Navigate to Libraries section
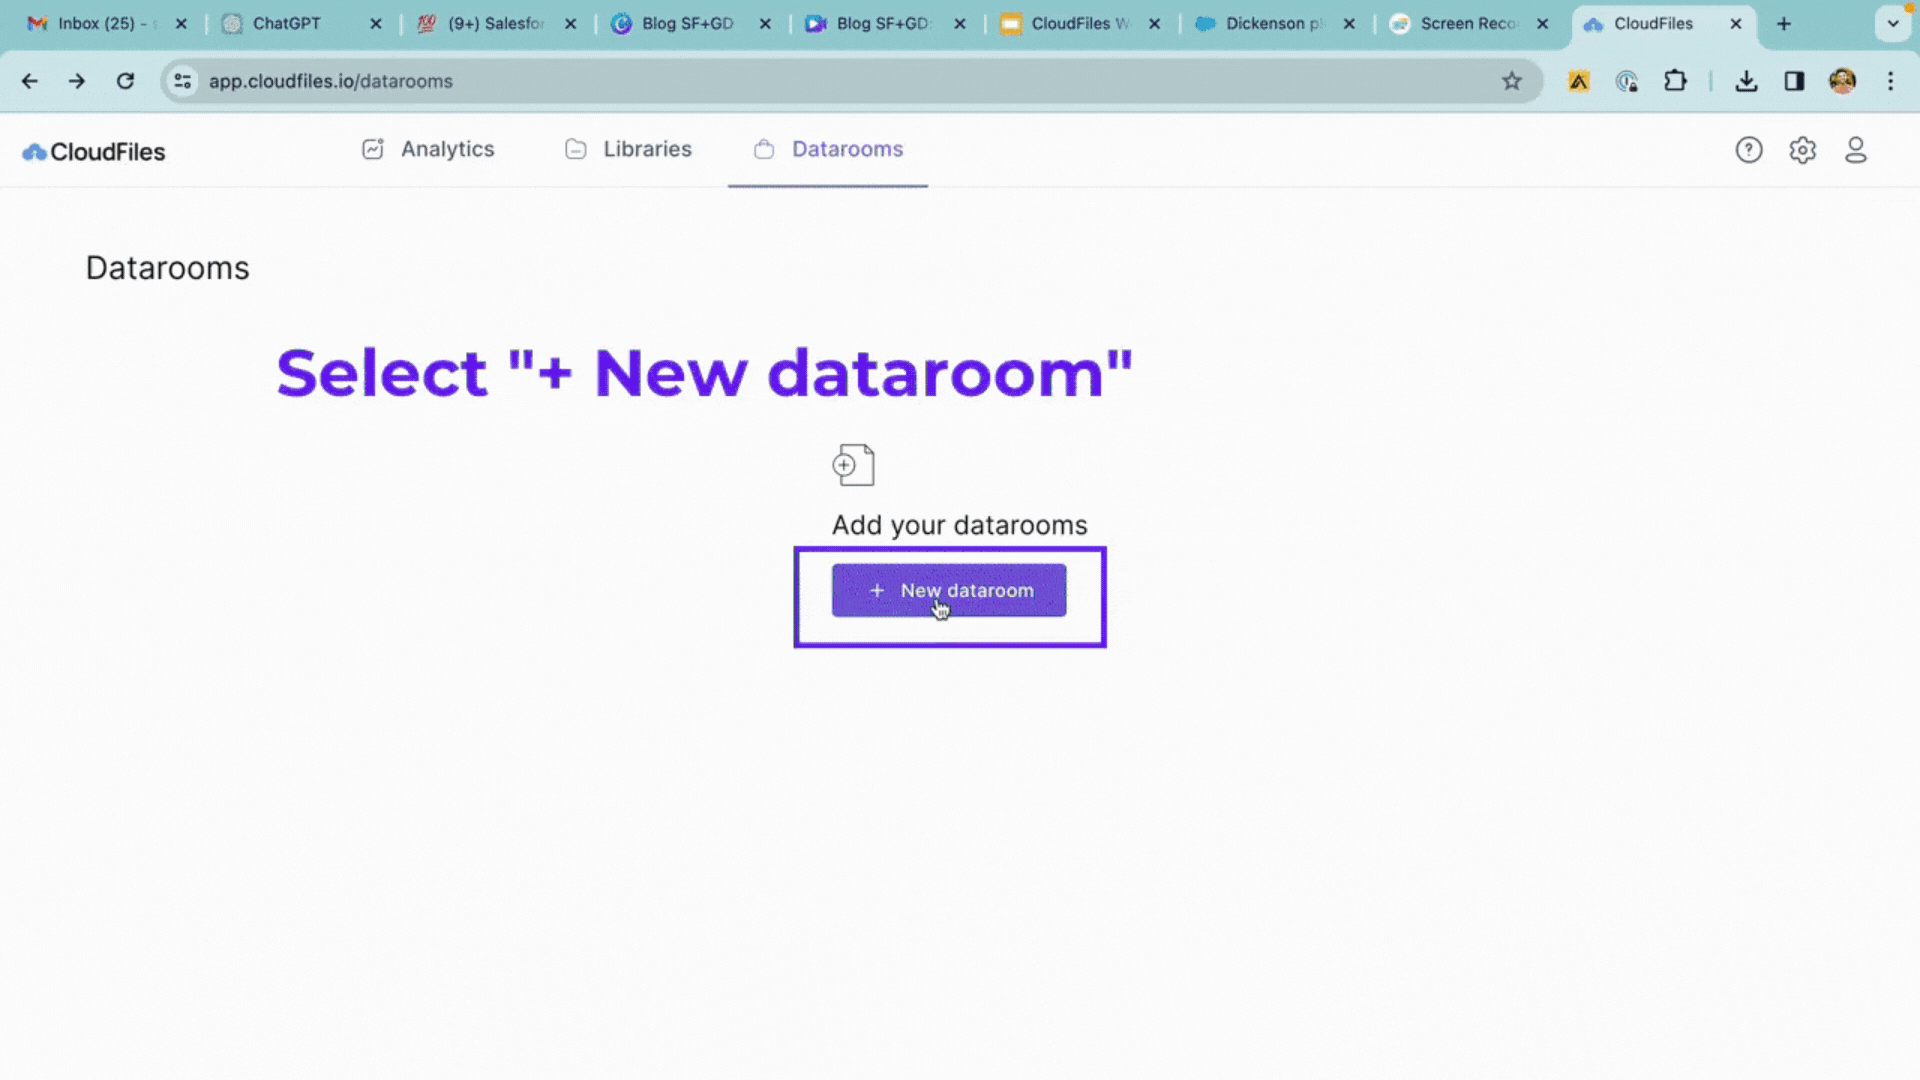The image size is (1920, 1080). [x=647, y=149]
